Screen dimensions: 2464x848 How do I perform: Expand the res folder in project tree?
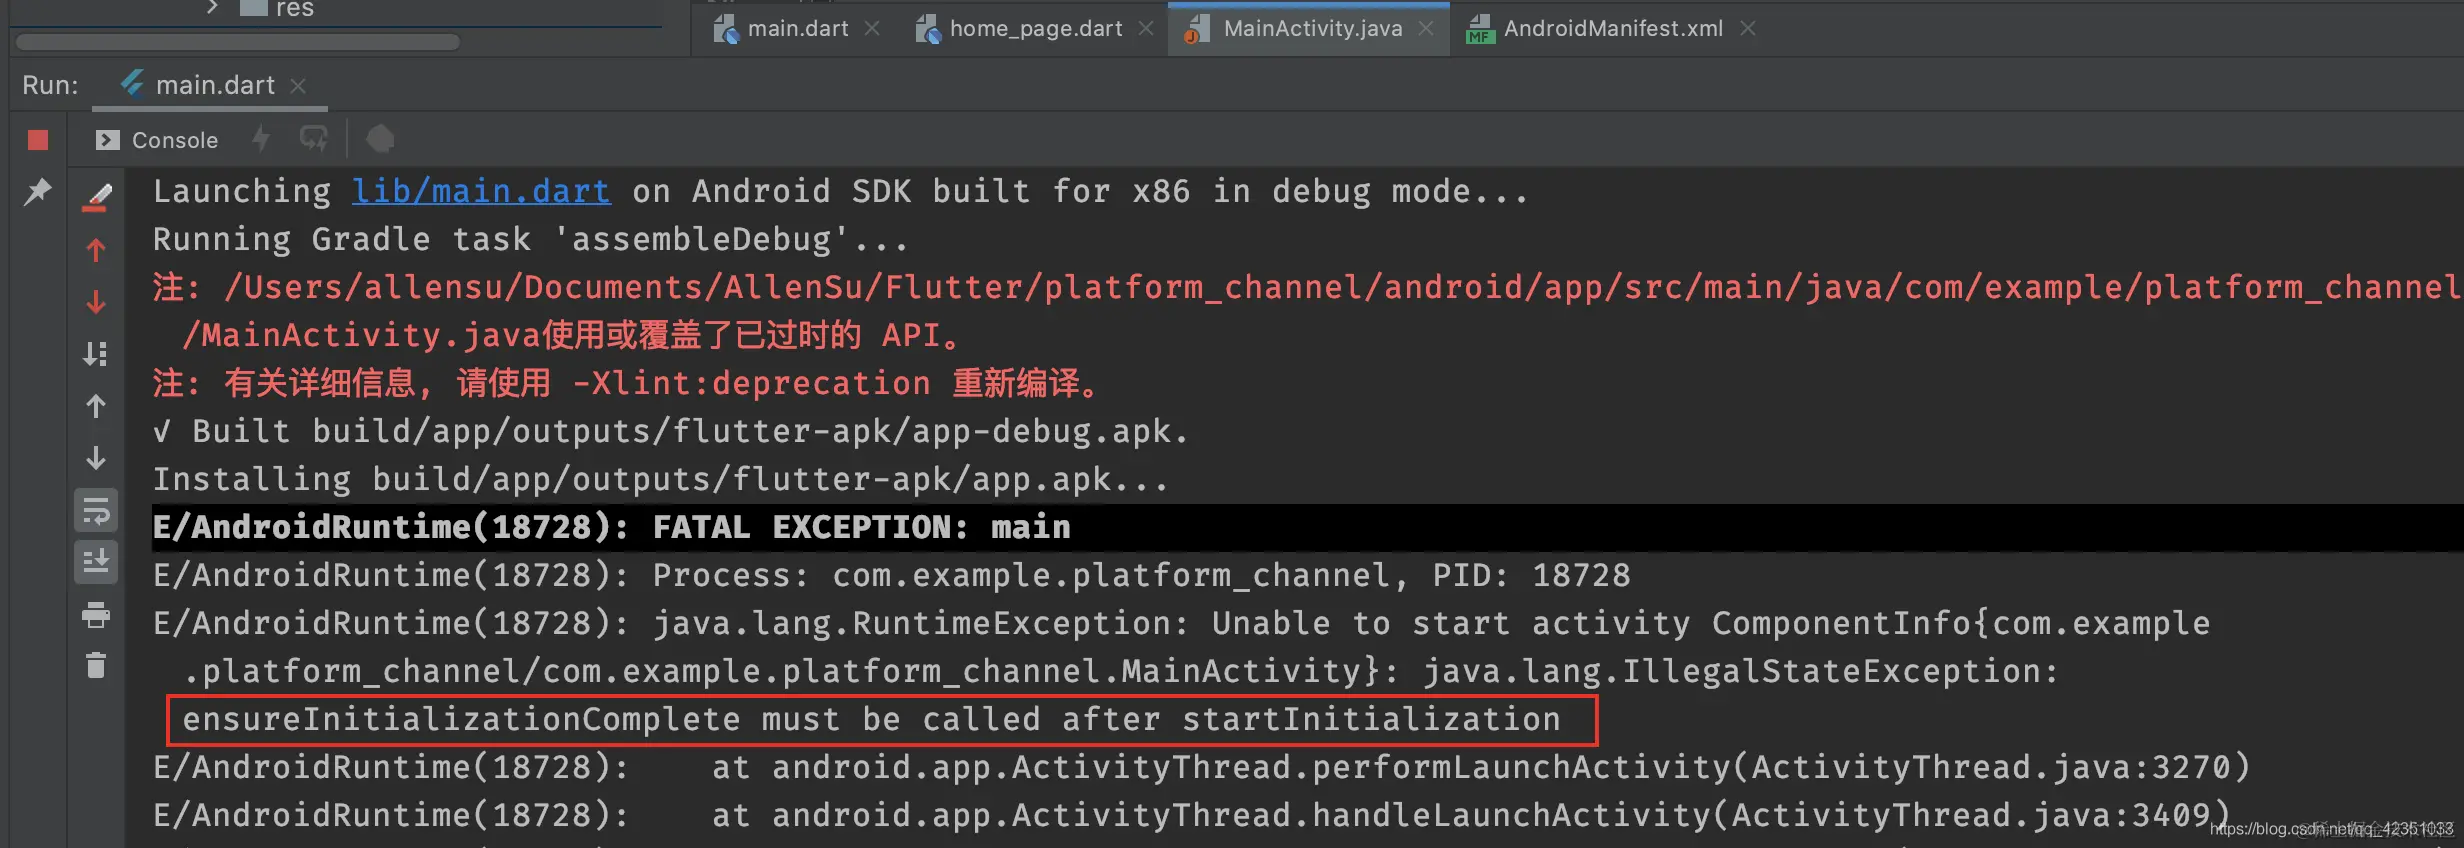(x=211, y=8)
